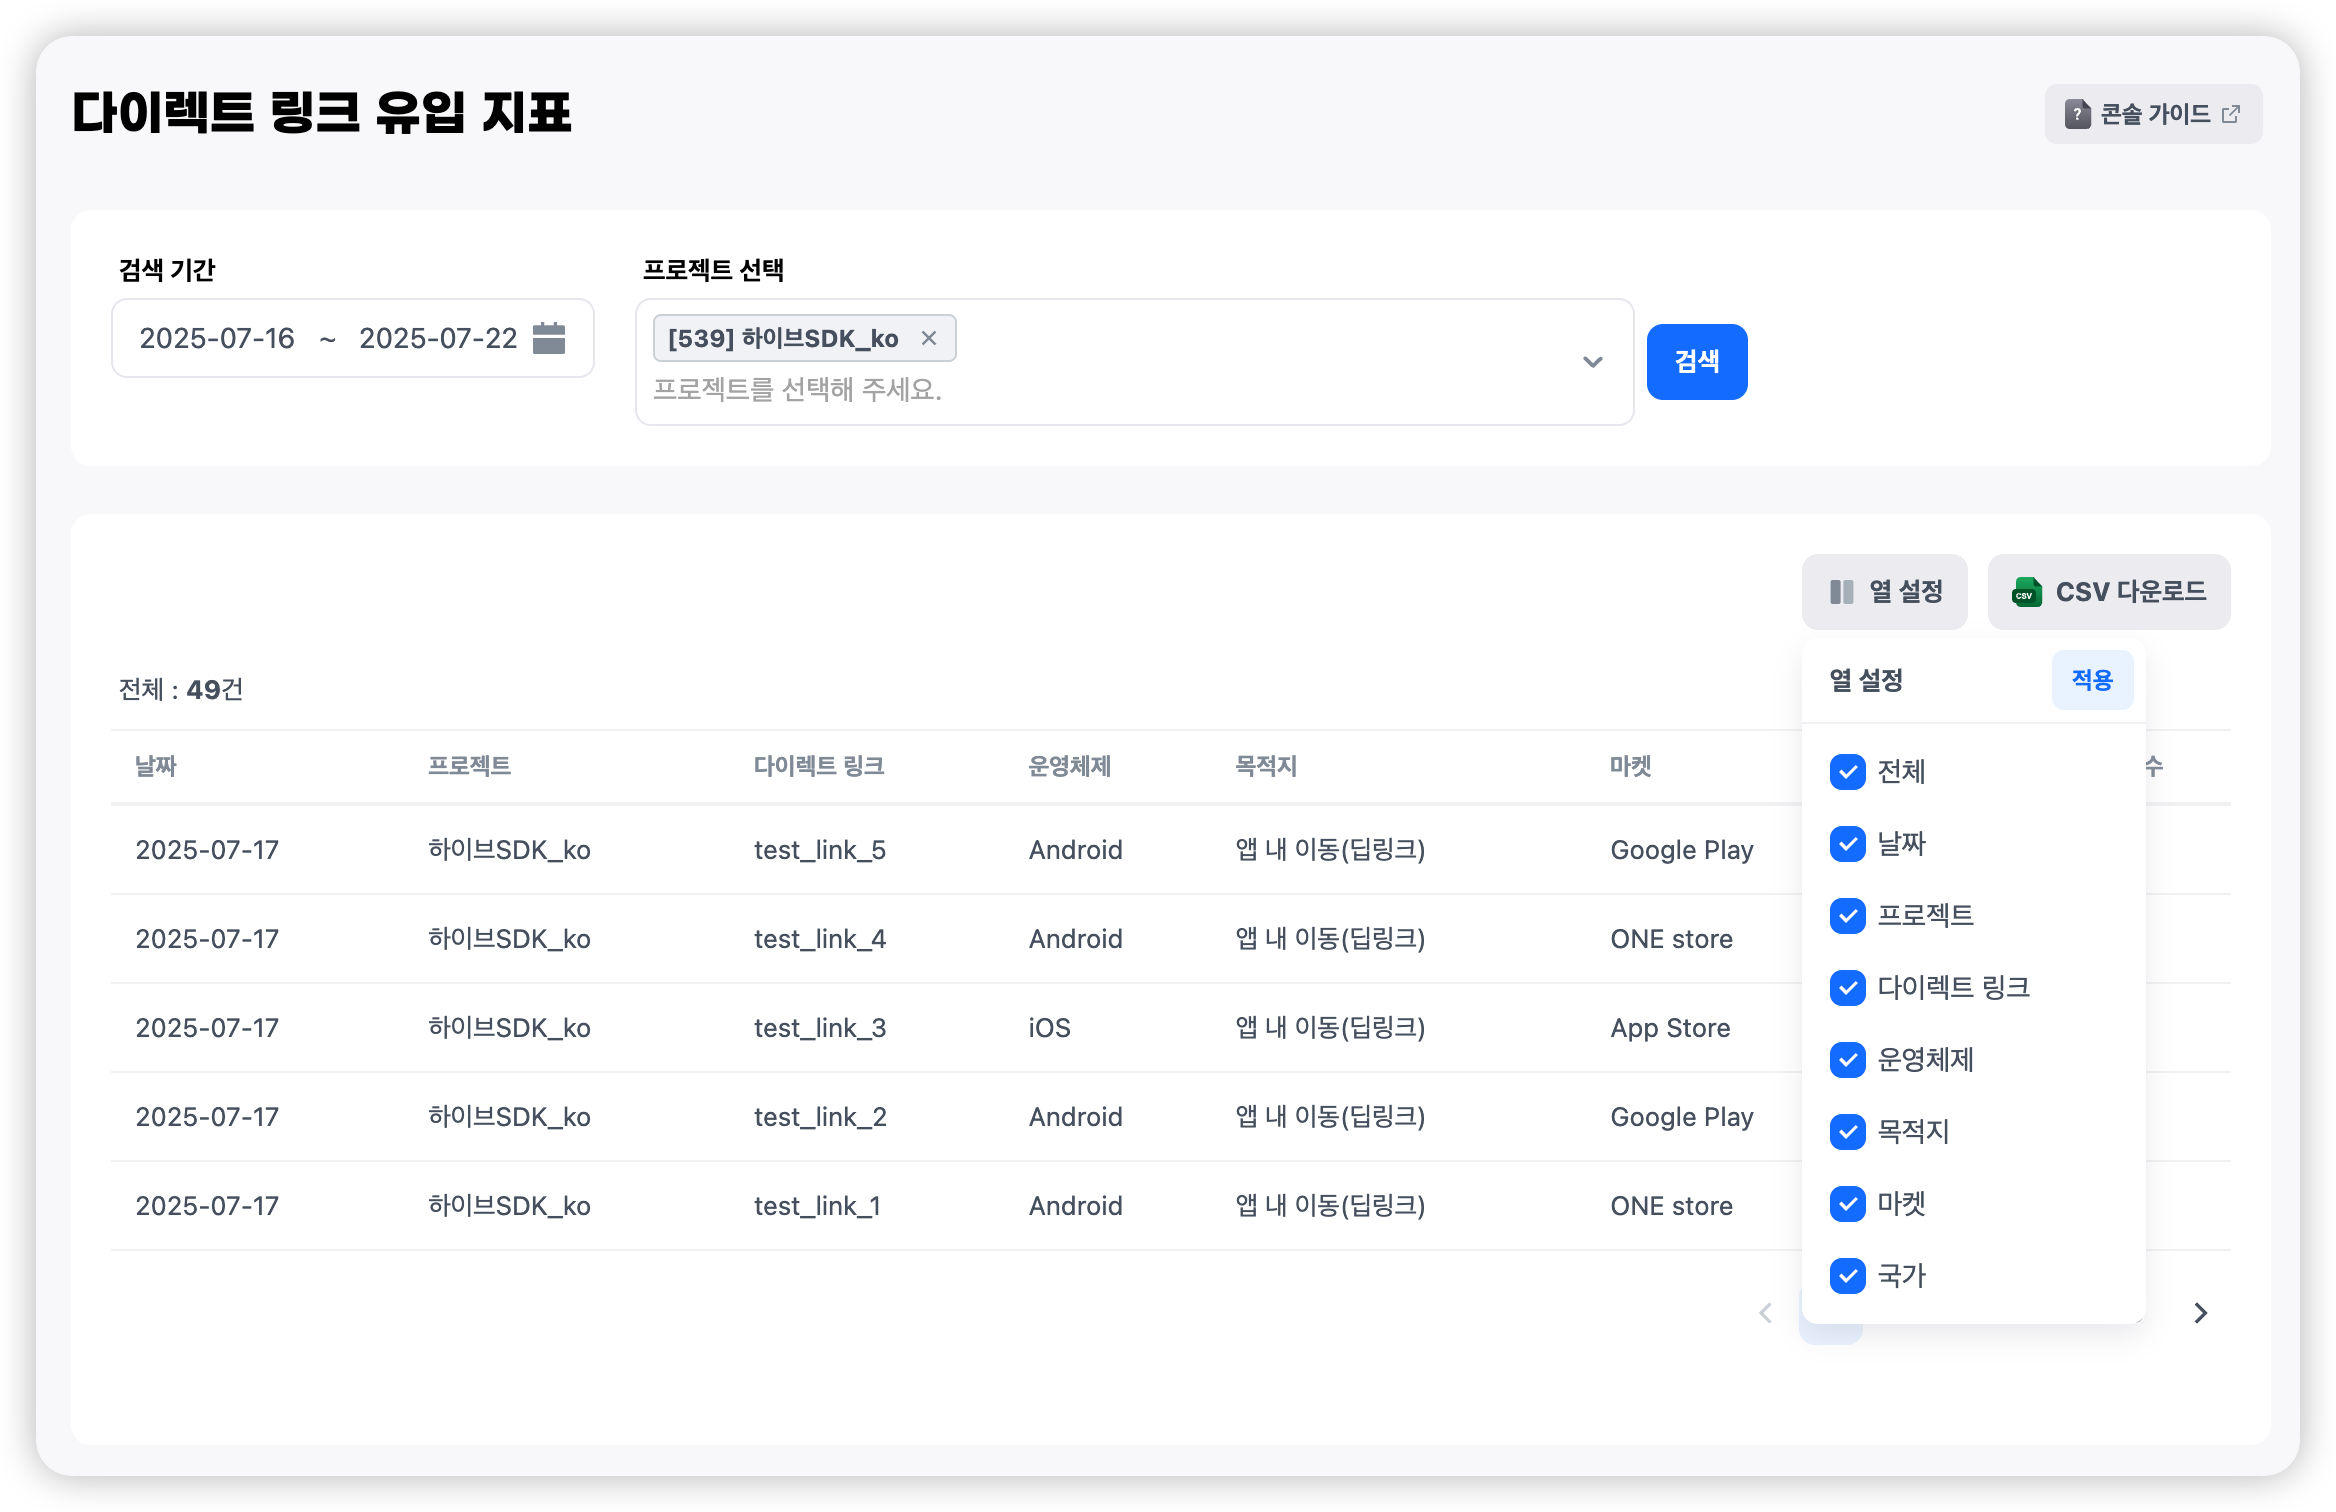Go to next page with right arrow

pos(2200,1313)
